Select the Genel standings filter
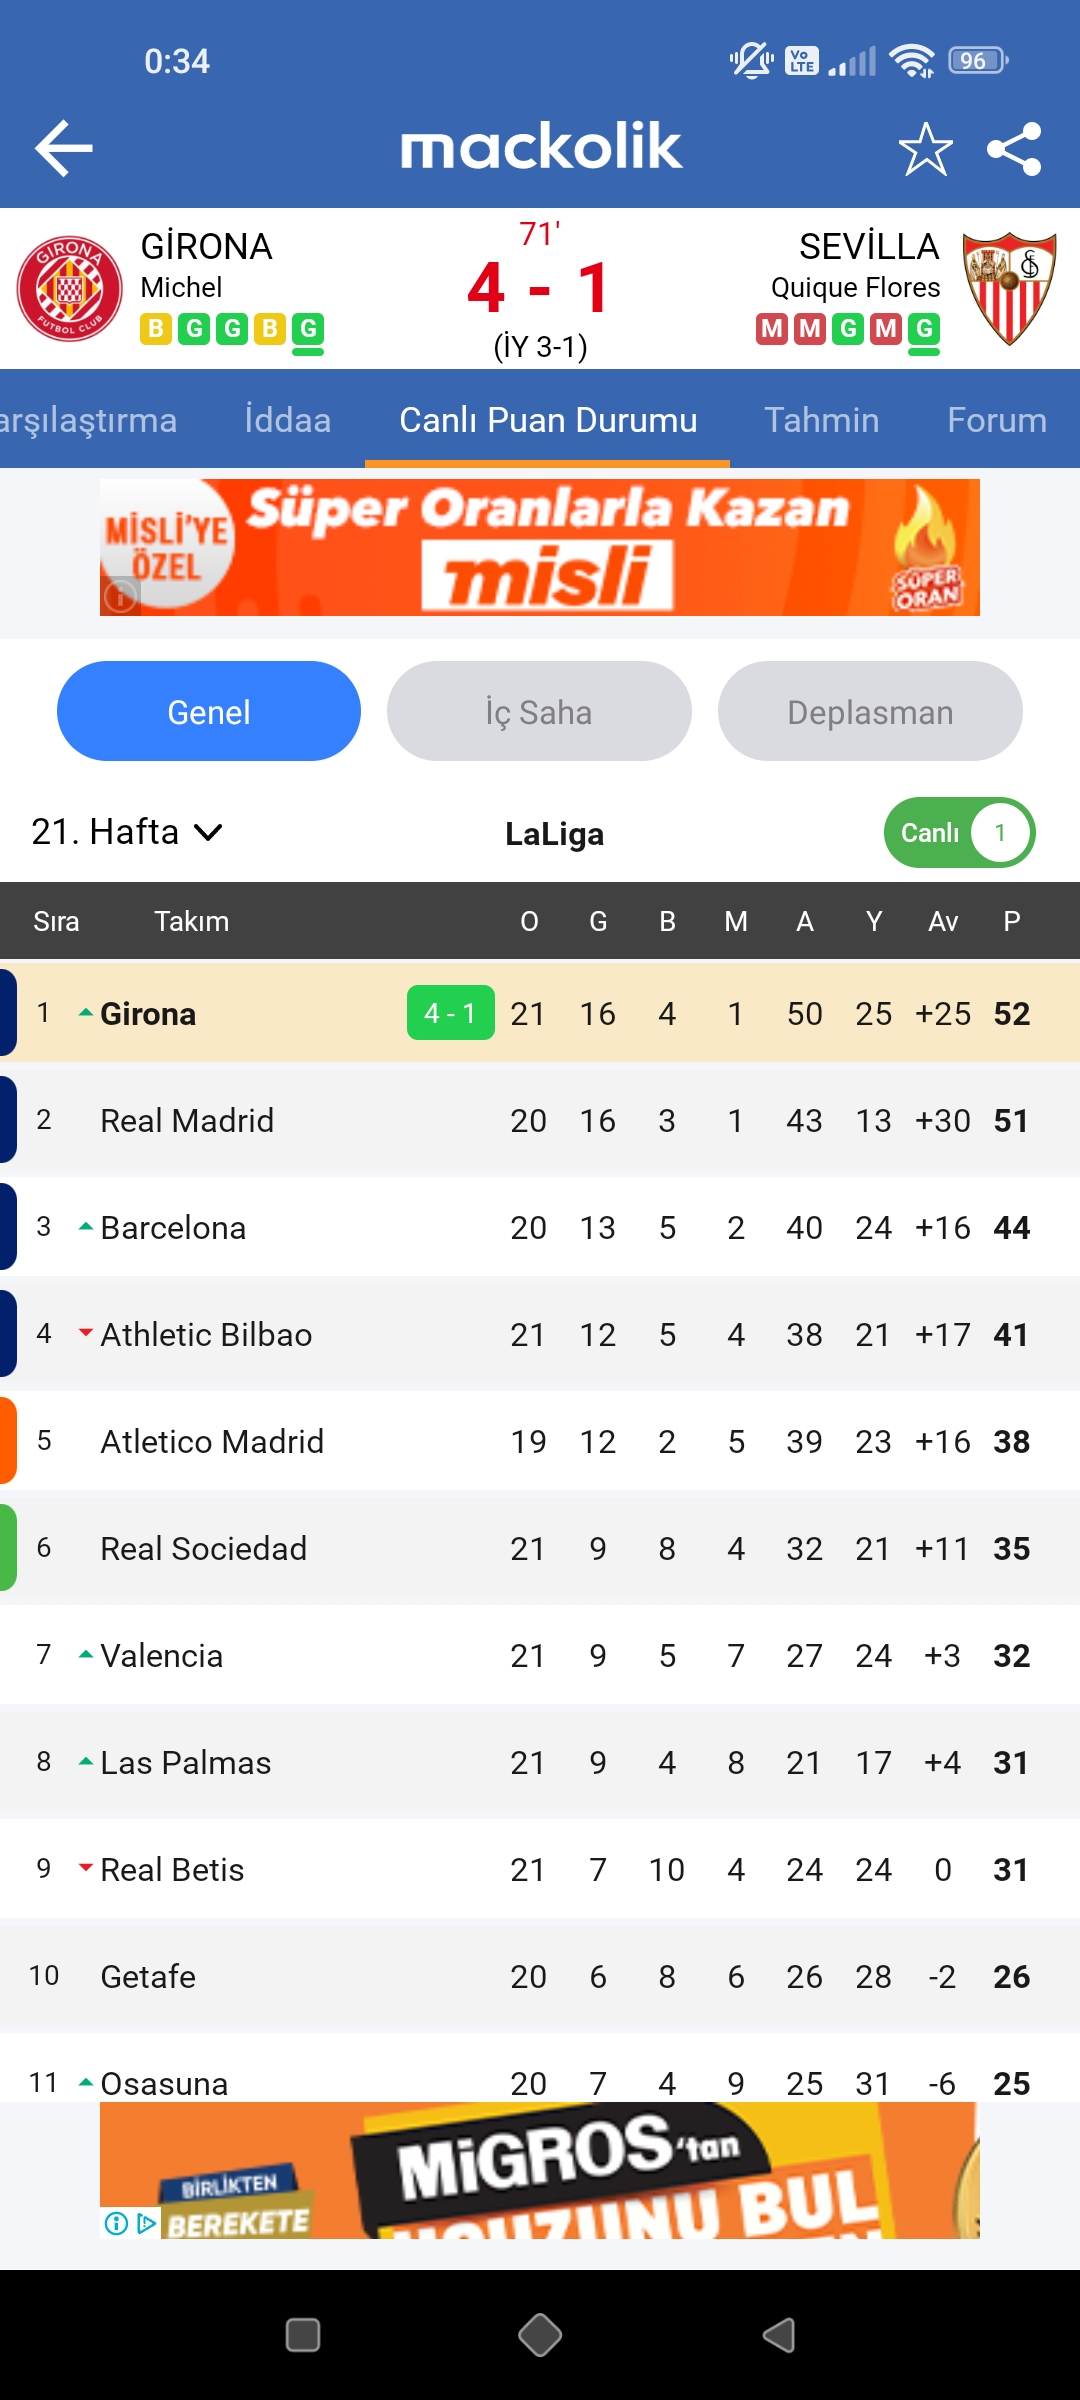 click(x=209, y=711)
